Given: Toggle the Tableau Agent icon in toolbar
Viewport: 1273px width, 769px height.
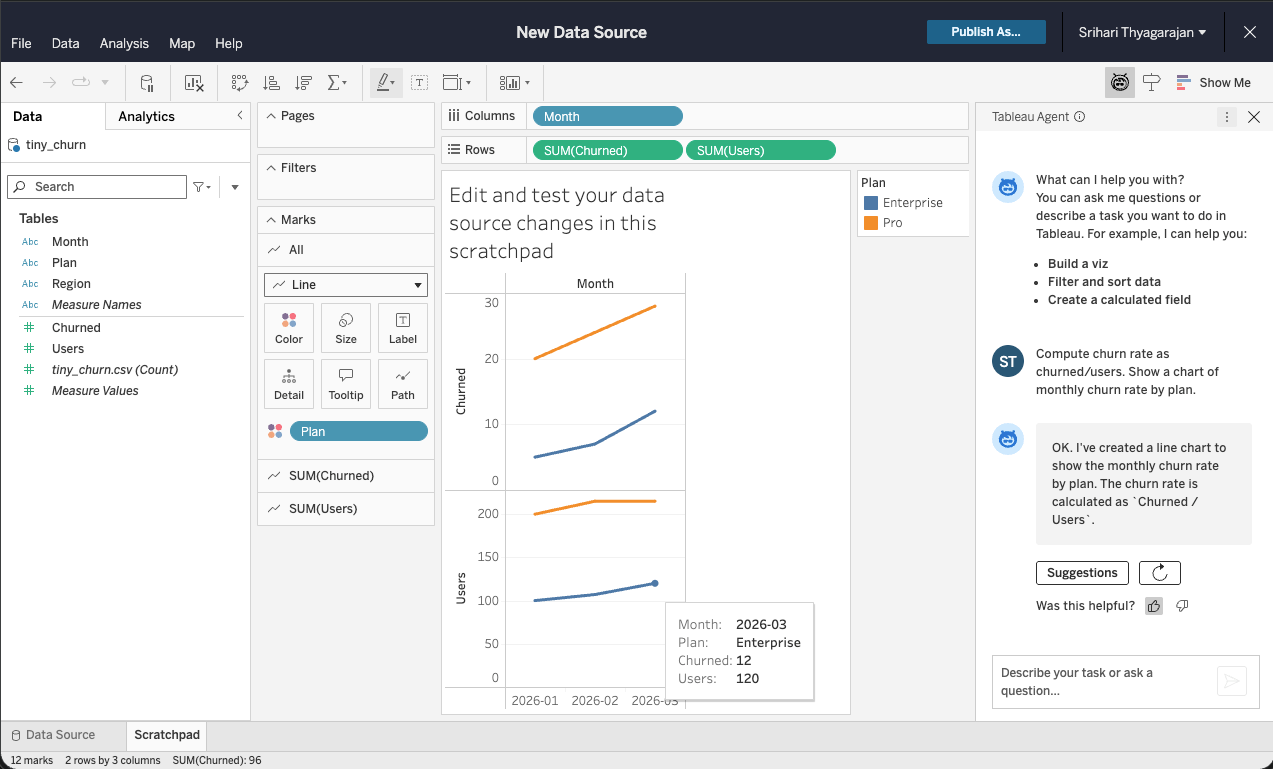Looking at the screenshot, I should tap(1120, 83).
